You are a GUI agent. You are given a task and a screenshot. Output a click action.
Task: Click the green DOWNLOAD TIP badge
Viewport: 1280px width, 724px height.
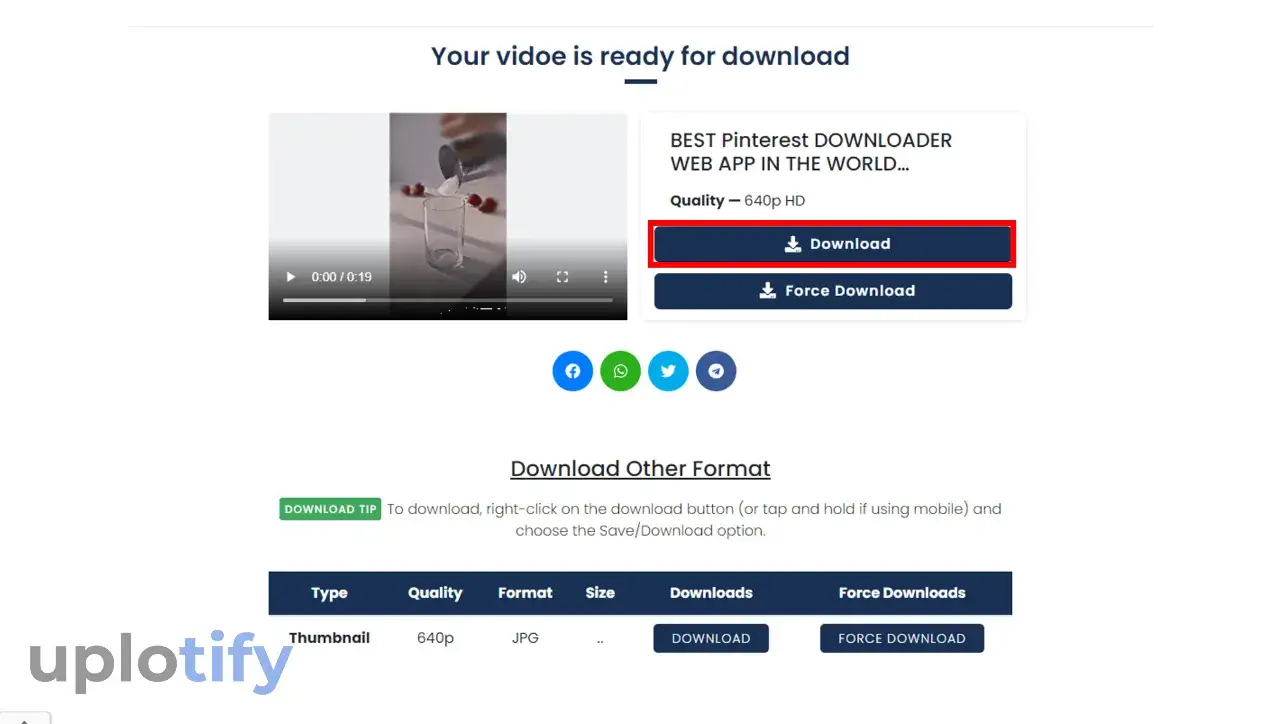pyautogui.click(x=330, y=509)
